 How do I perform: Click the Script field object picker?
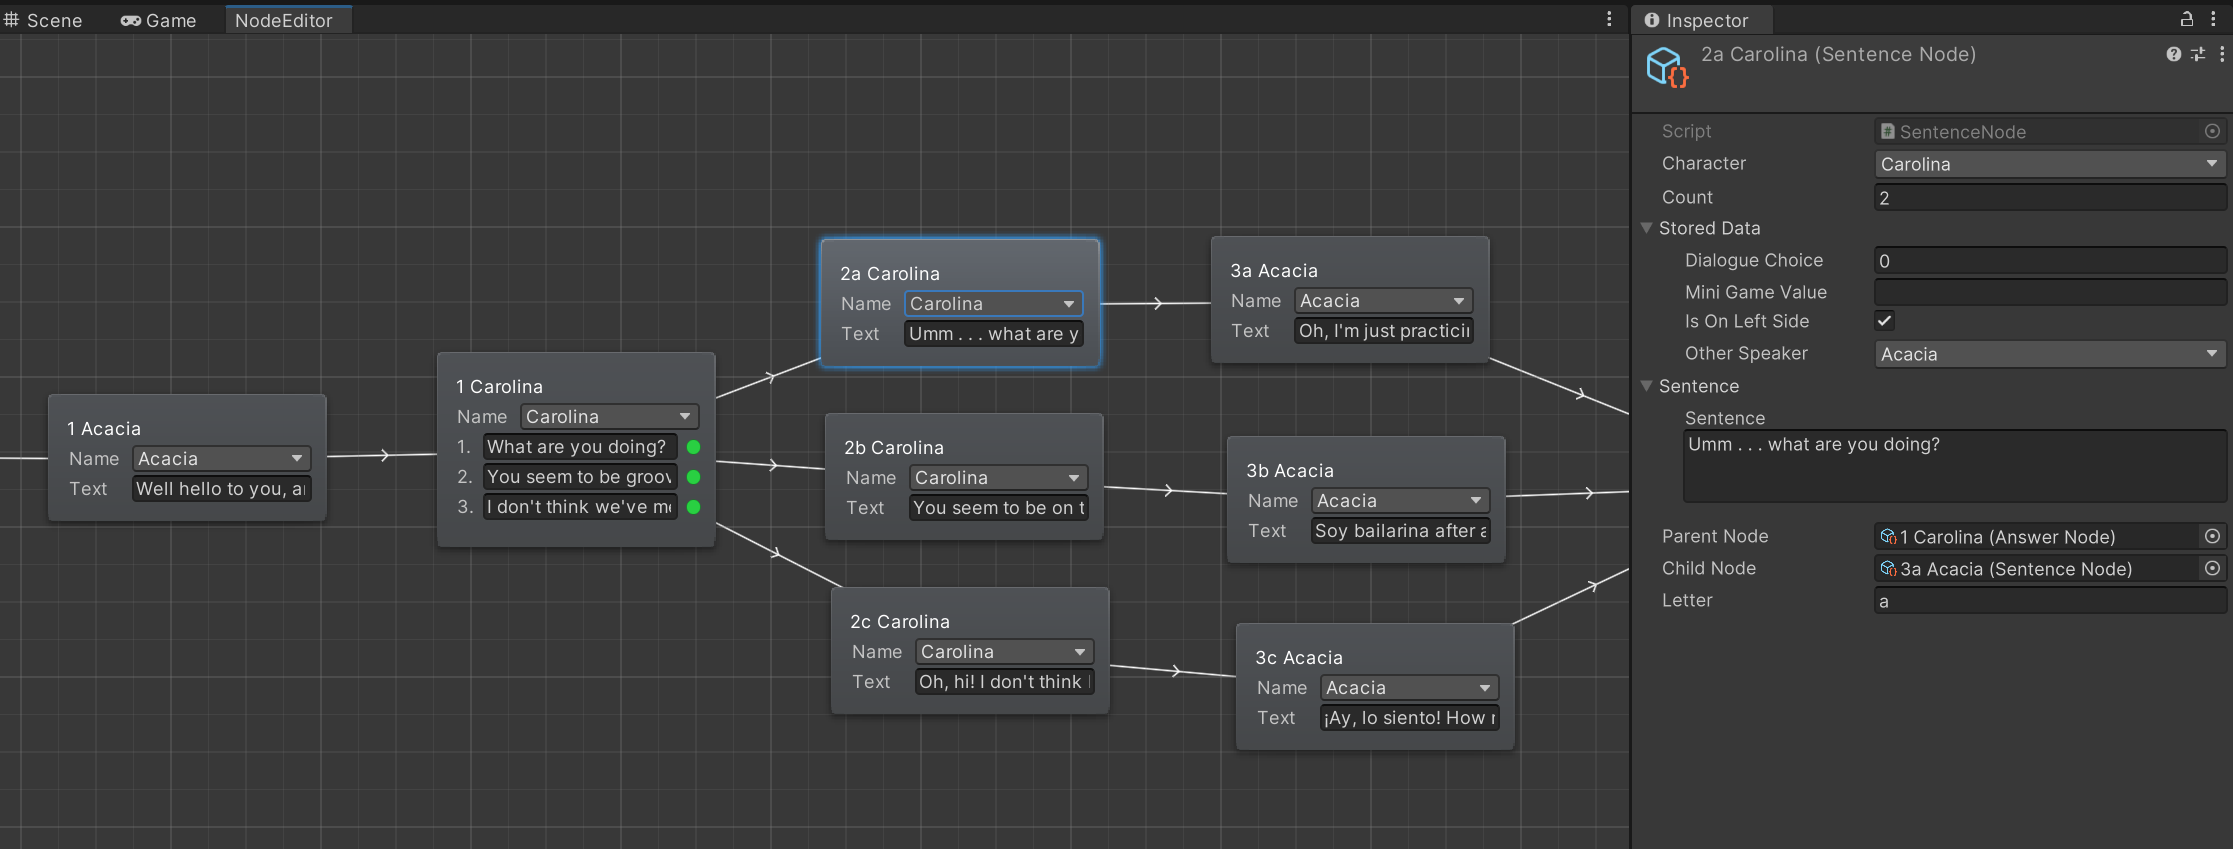coord(2212,131)
